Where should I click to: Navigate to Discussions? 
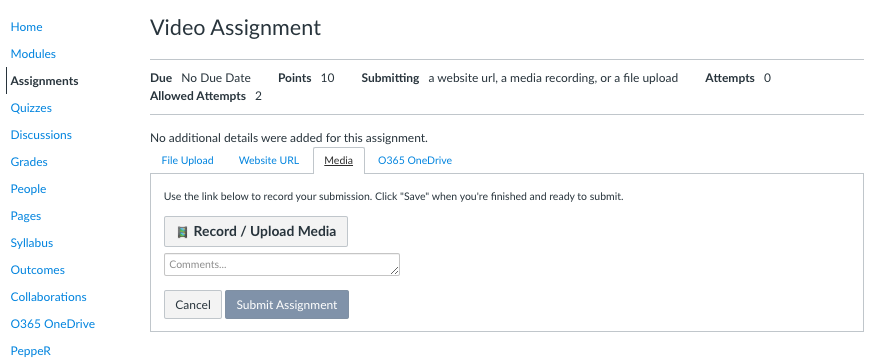[41, 135]
